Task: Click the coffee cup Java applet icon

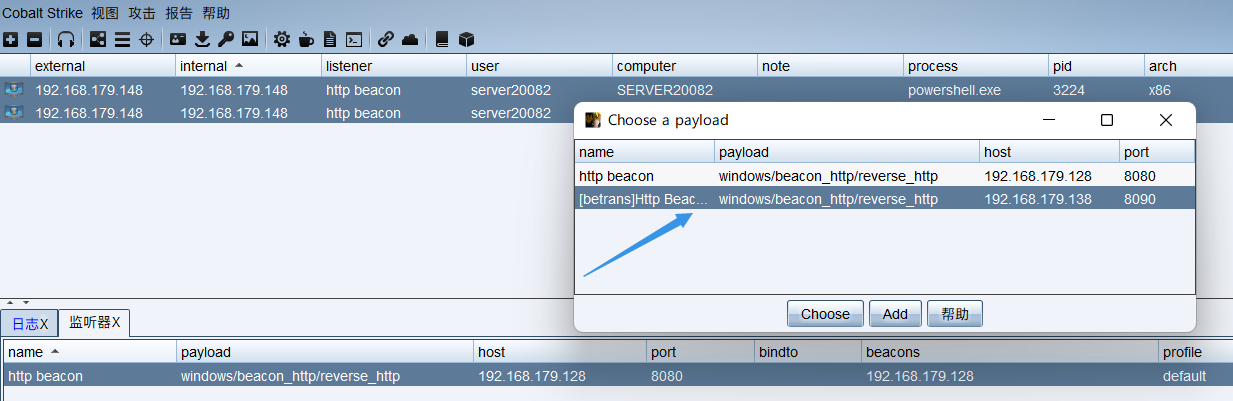Action: pos(306,39)
